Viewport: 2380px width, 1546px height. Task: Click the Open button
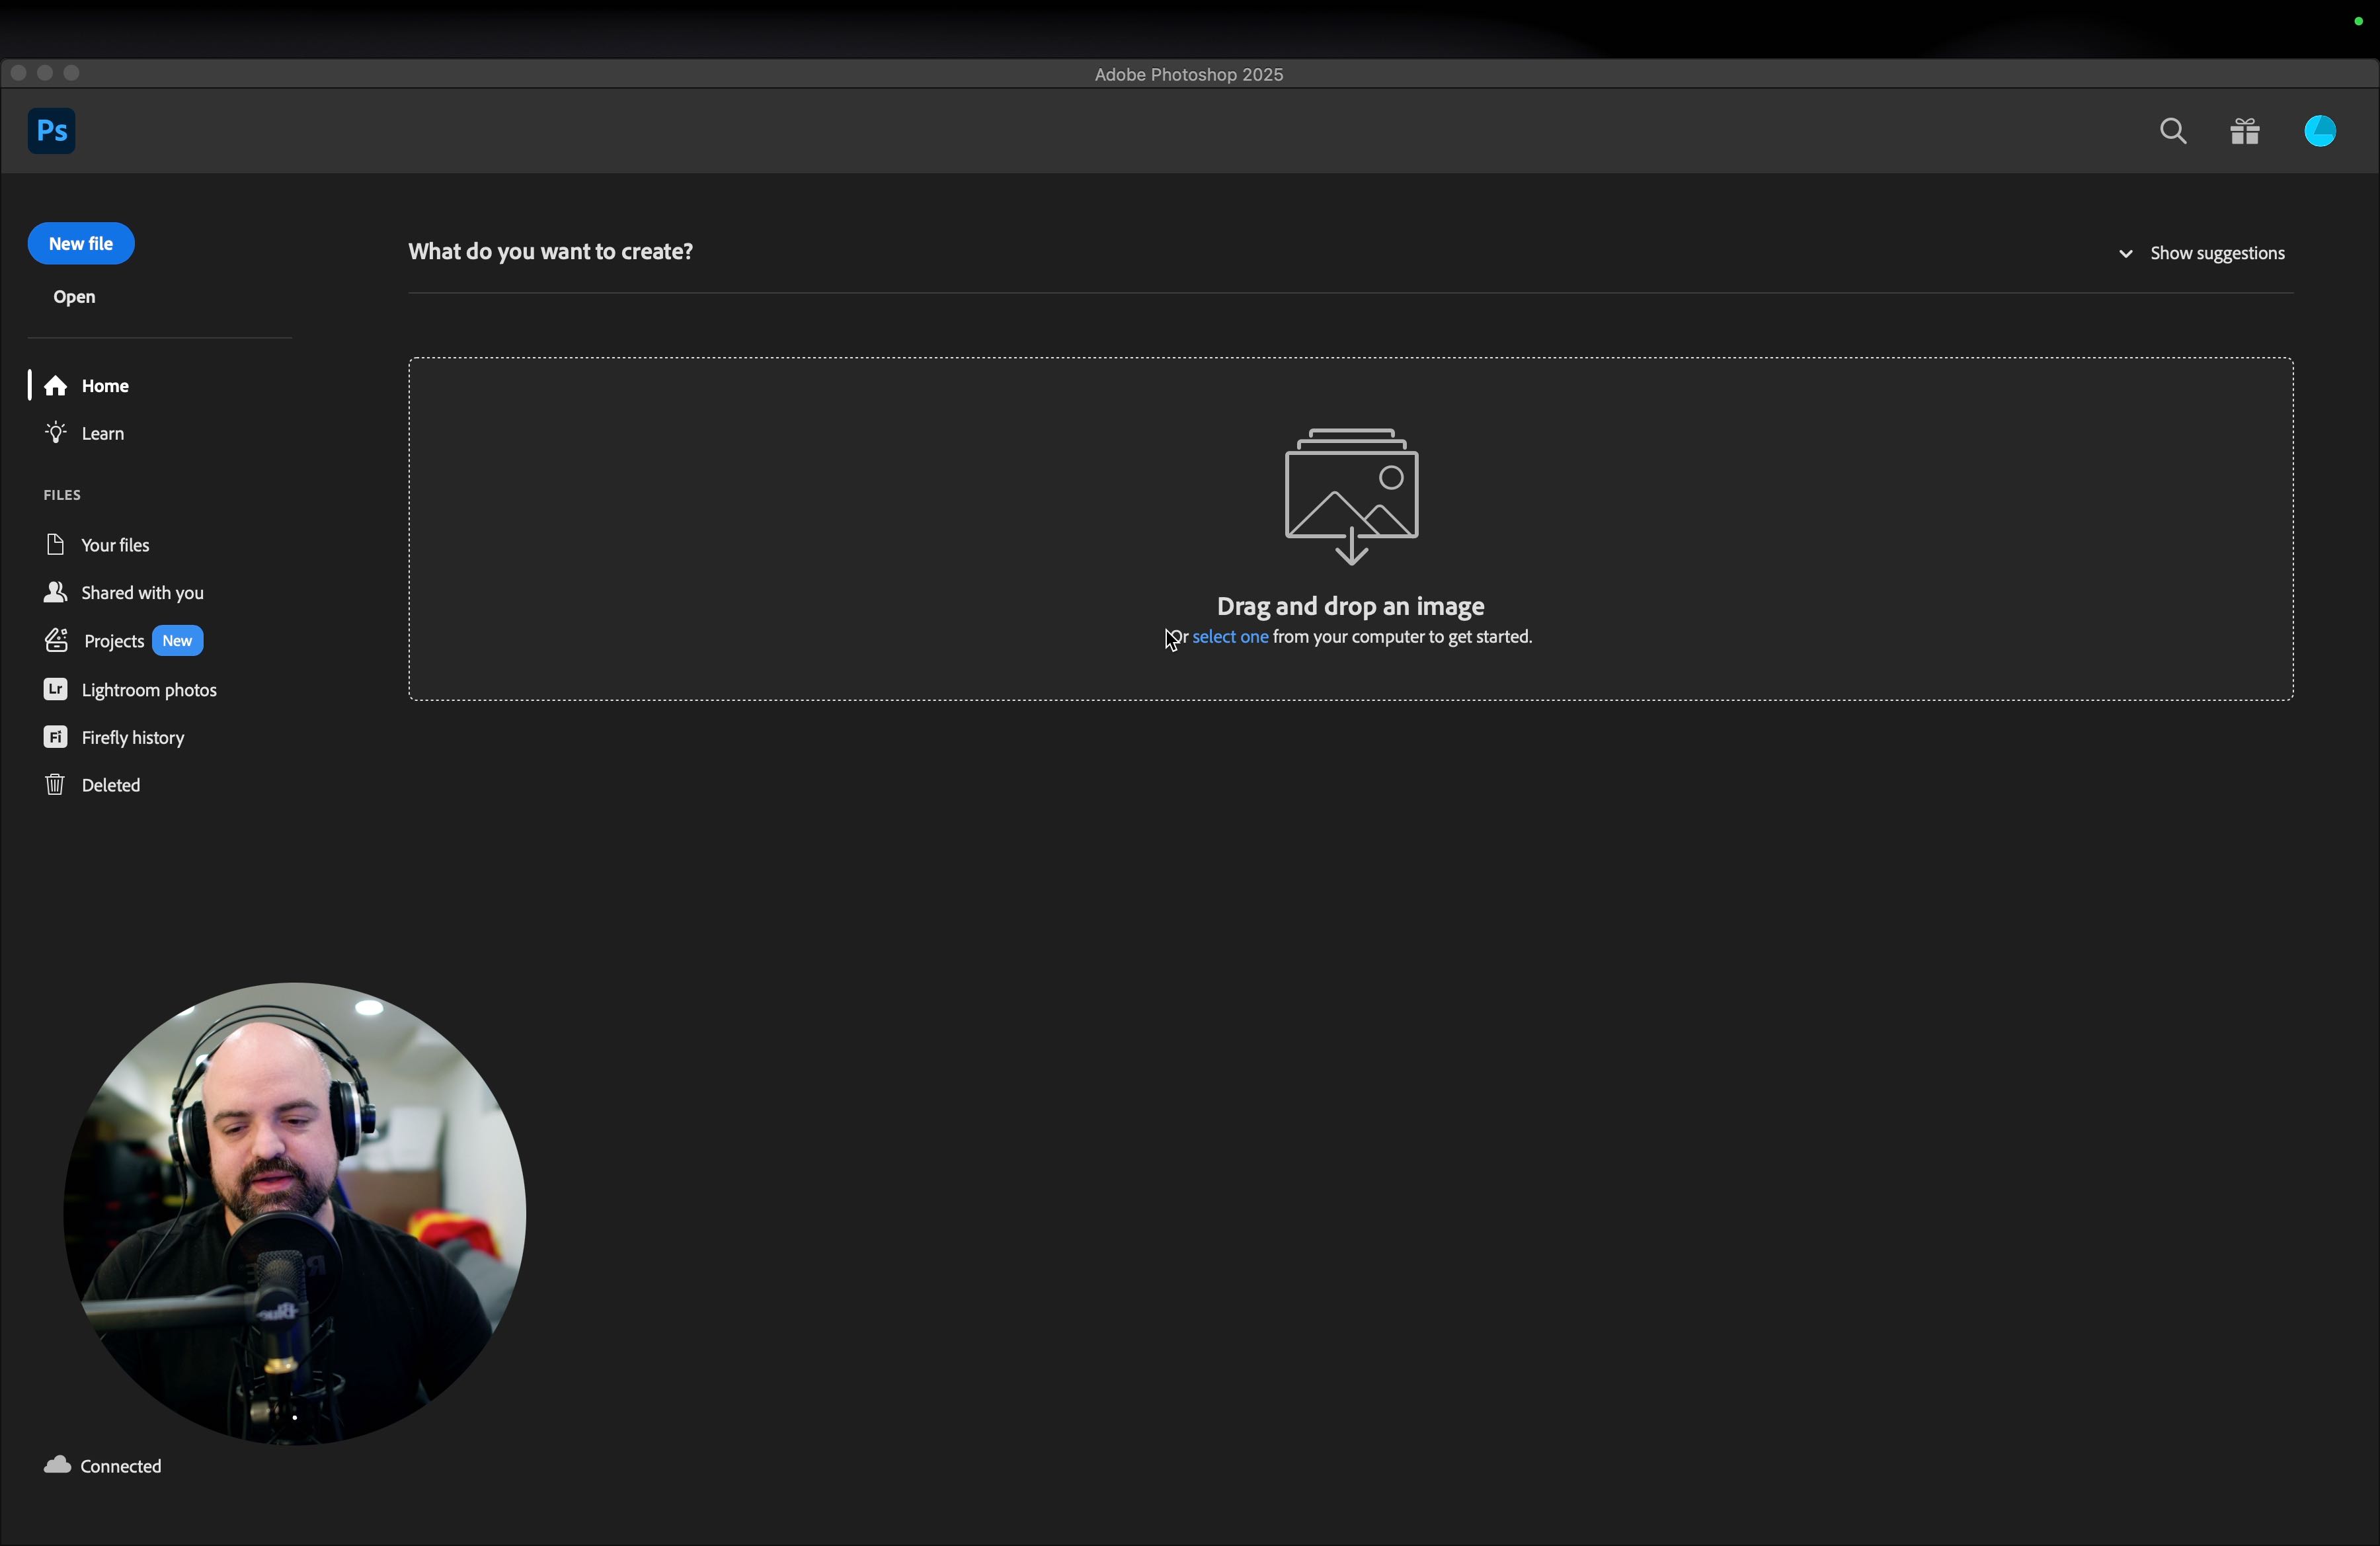tap(75, 298)
